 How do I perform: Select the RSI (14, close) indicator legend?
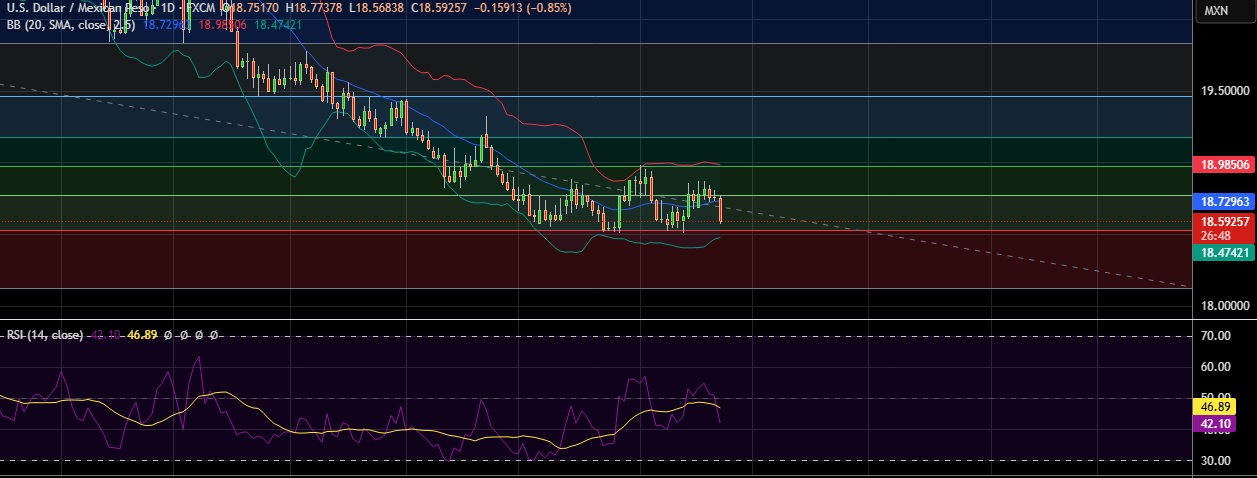point(44,335)
